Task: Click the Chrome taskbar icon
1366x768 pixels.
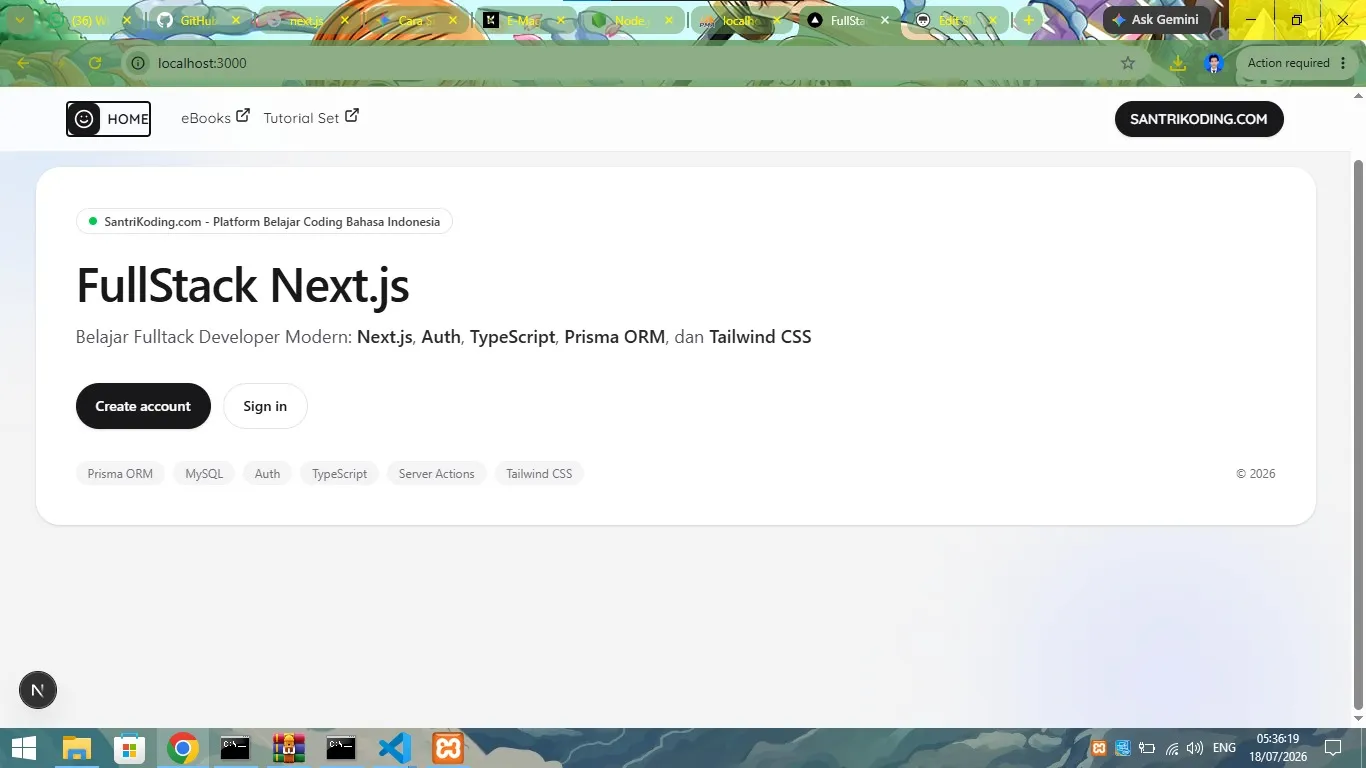Action: tap(182, 748)
